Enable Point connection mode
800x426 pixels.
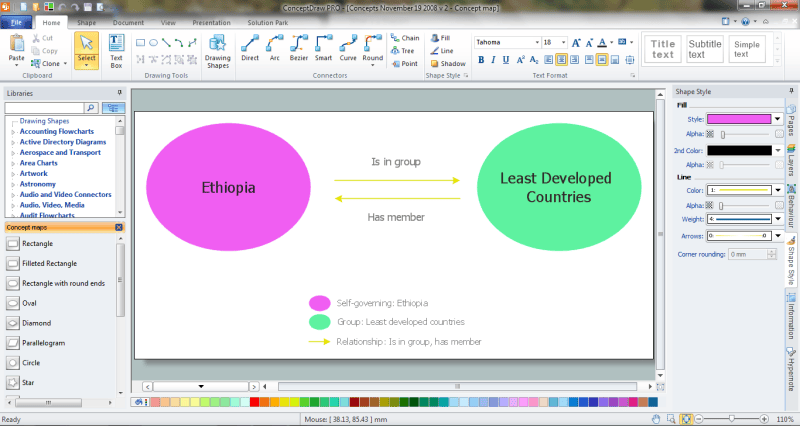click(x=405, y=64)
